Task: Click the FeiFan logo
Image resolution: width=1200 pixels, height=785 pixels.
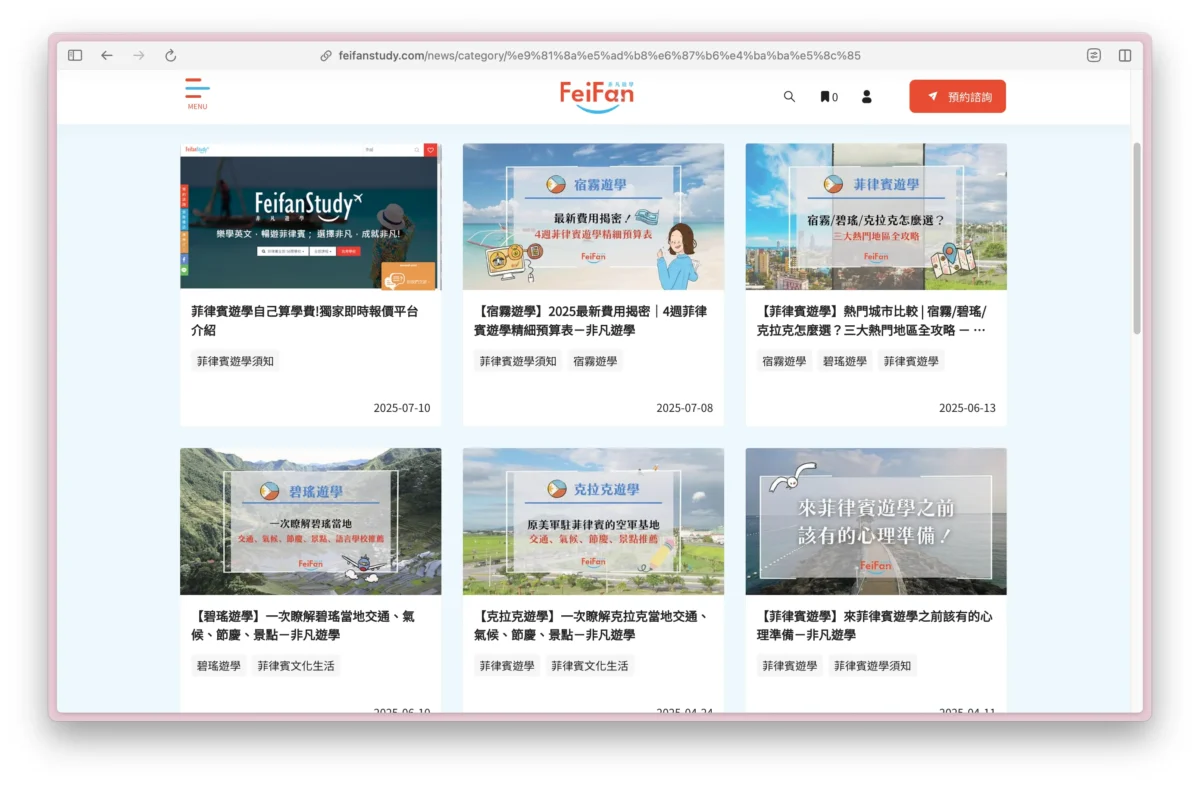Action: 597,96
